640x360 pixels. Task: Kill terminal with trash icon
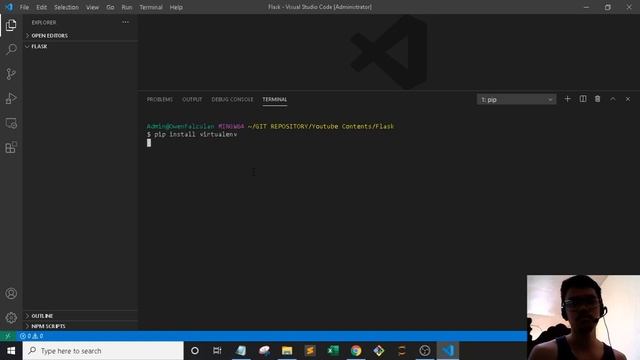click(x=598, y=99)
